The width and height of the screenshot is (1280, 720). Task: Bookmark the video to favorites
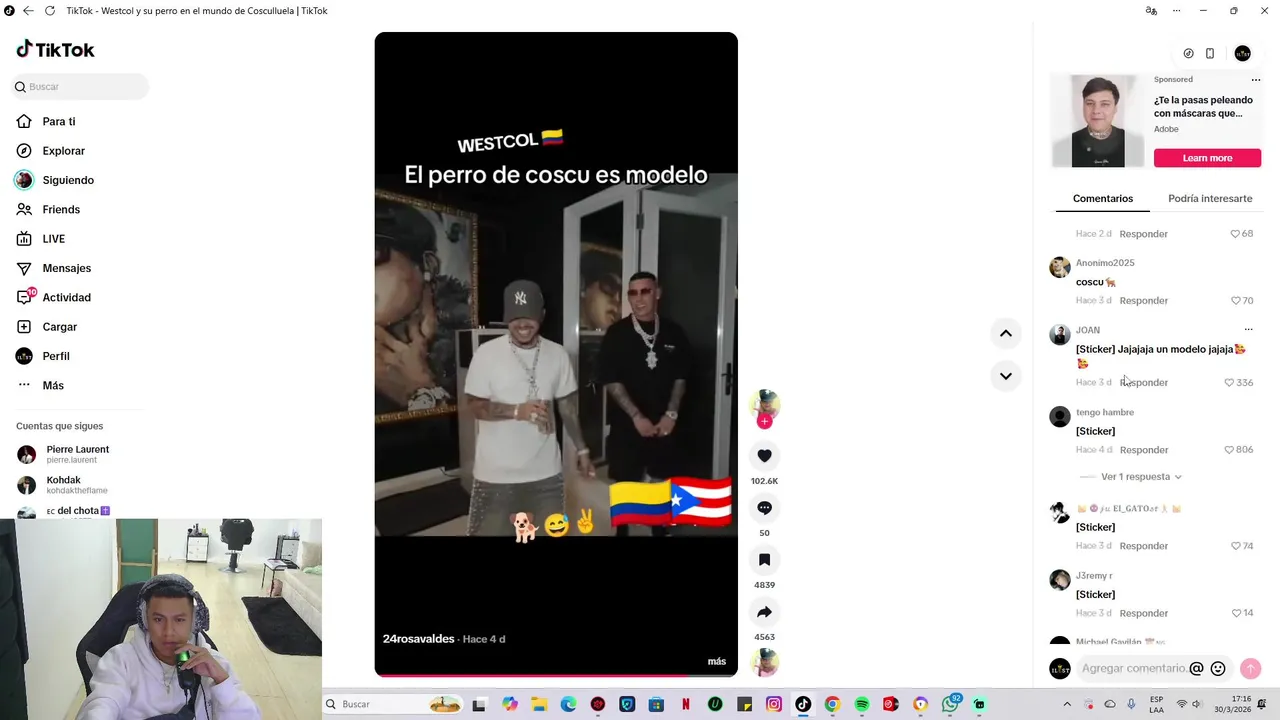(x=764, y=560)
